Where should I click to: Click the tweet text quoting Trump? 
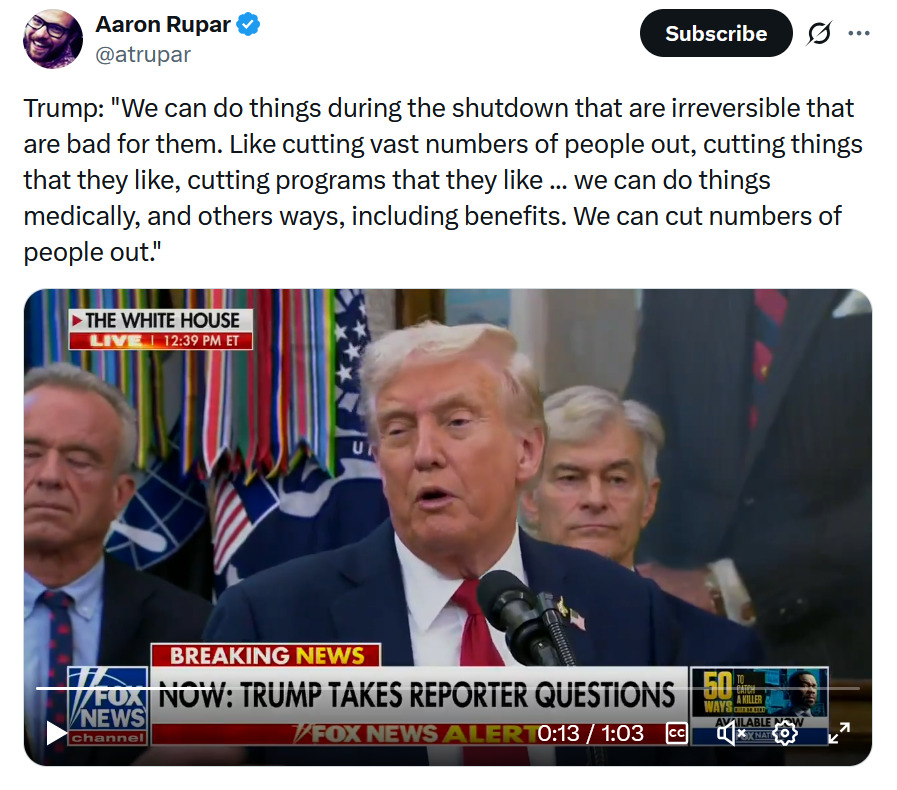[x=443, y=180]
